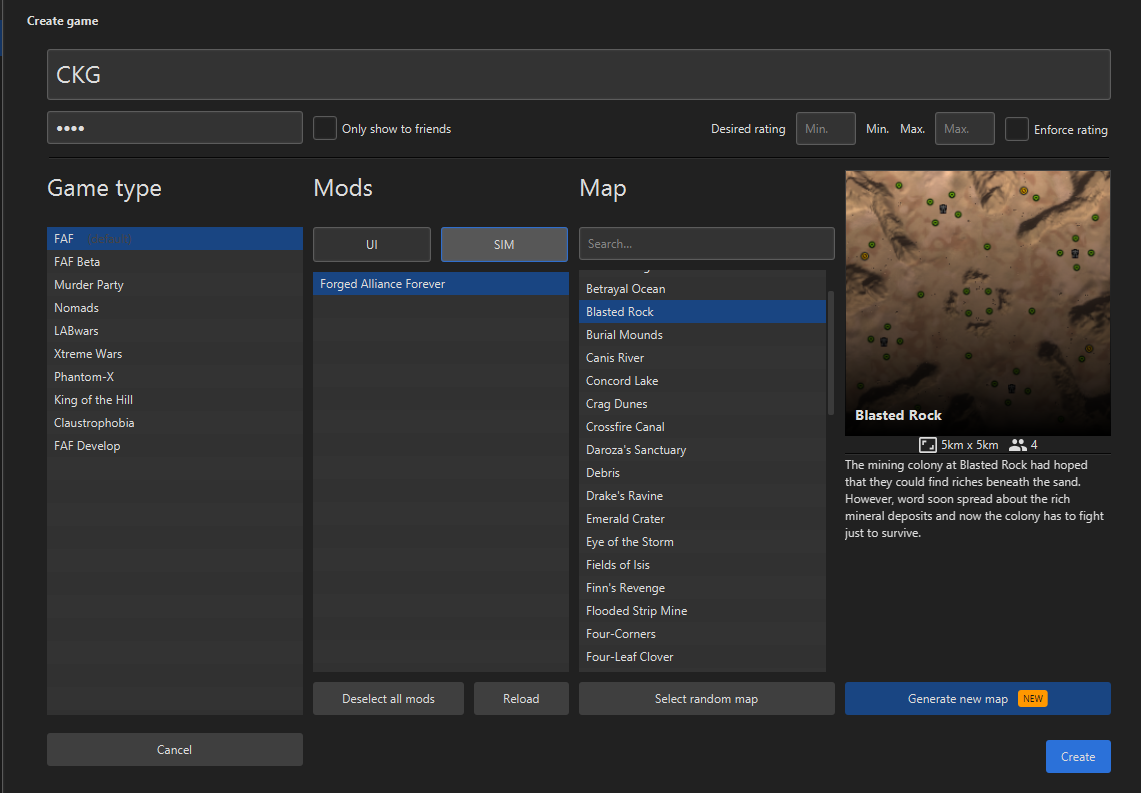Select Betrayal Ocean map

pyautogui.click(x=702, y=289)
